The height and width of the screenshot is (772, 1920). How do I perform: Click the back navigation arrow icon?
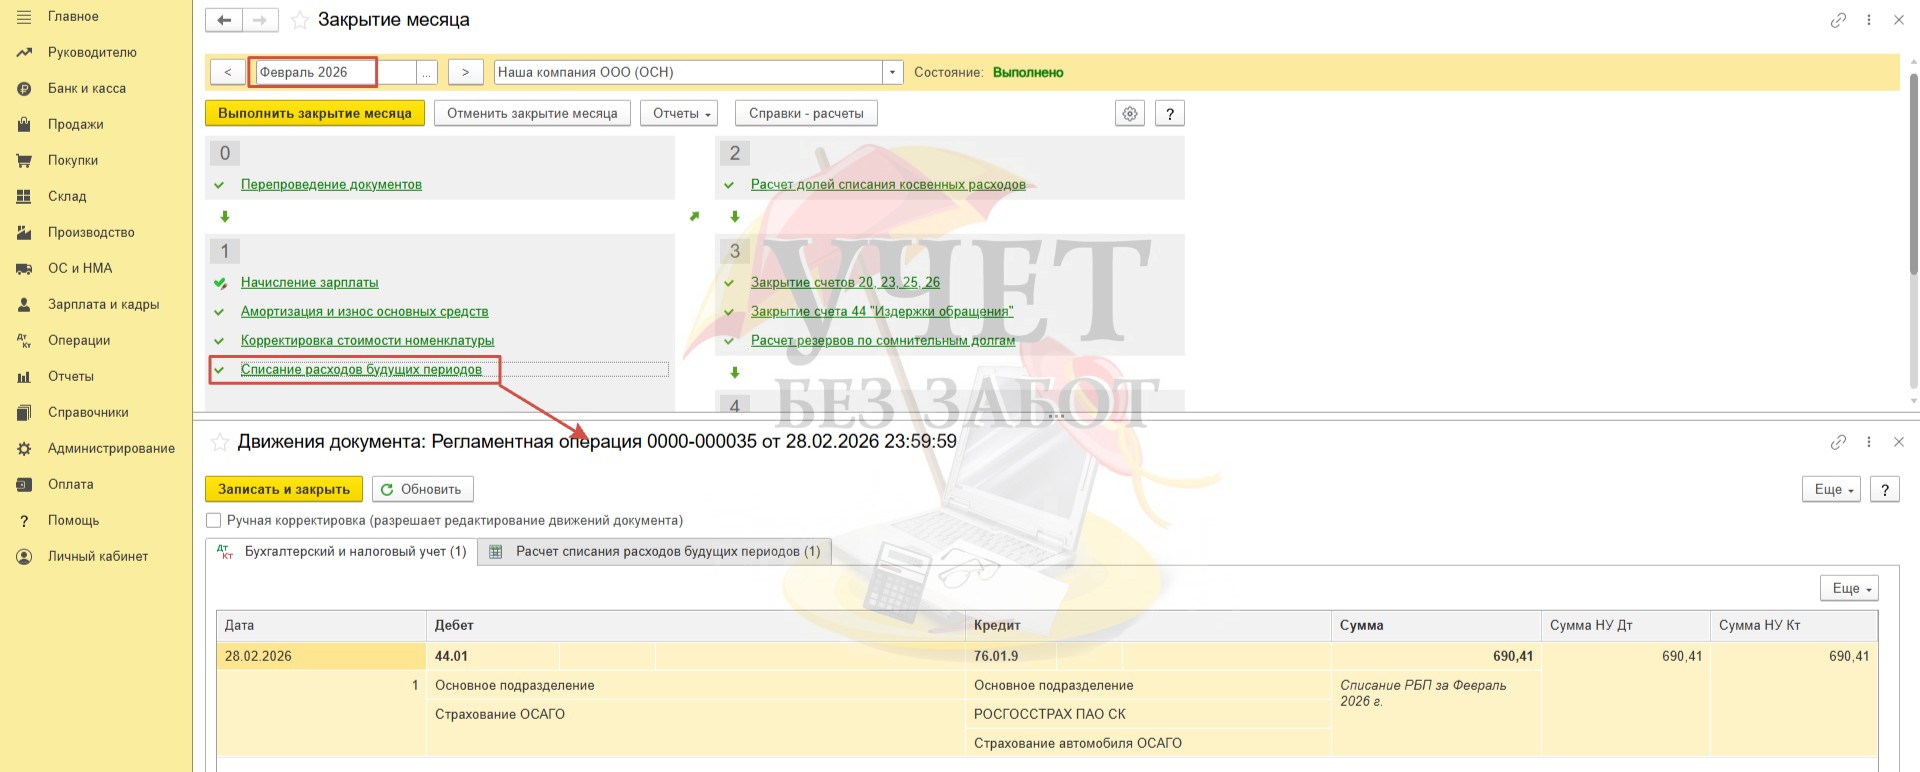pos(224,20)
